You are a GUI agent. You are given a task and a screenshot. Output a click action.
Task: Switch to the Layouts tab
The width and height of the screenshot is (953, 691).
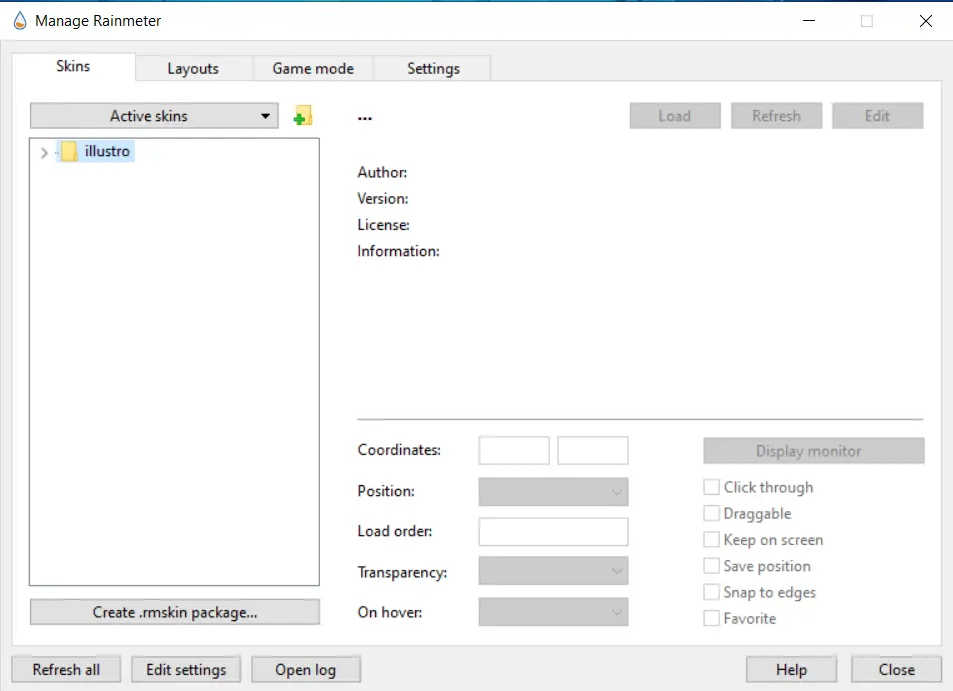pos(193,69)
